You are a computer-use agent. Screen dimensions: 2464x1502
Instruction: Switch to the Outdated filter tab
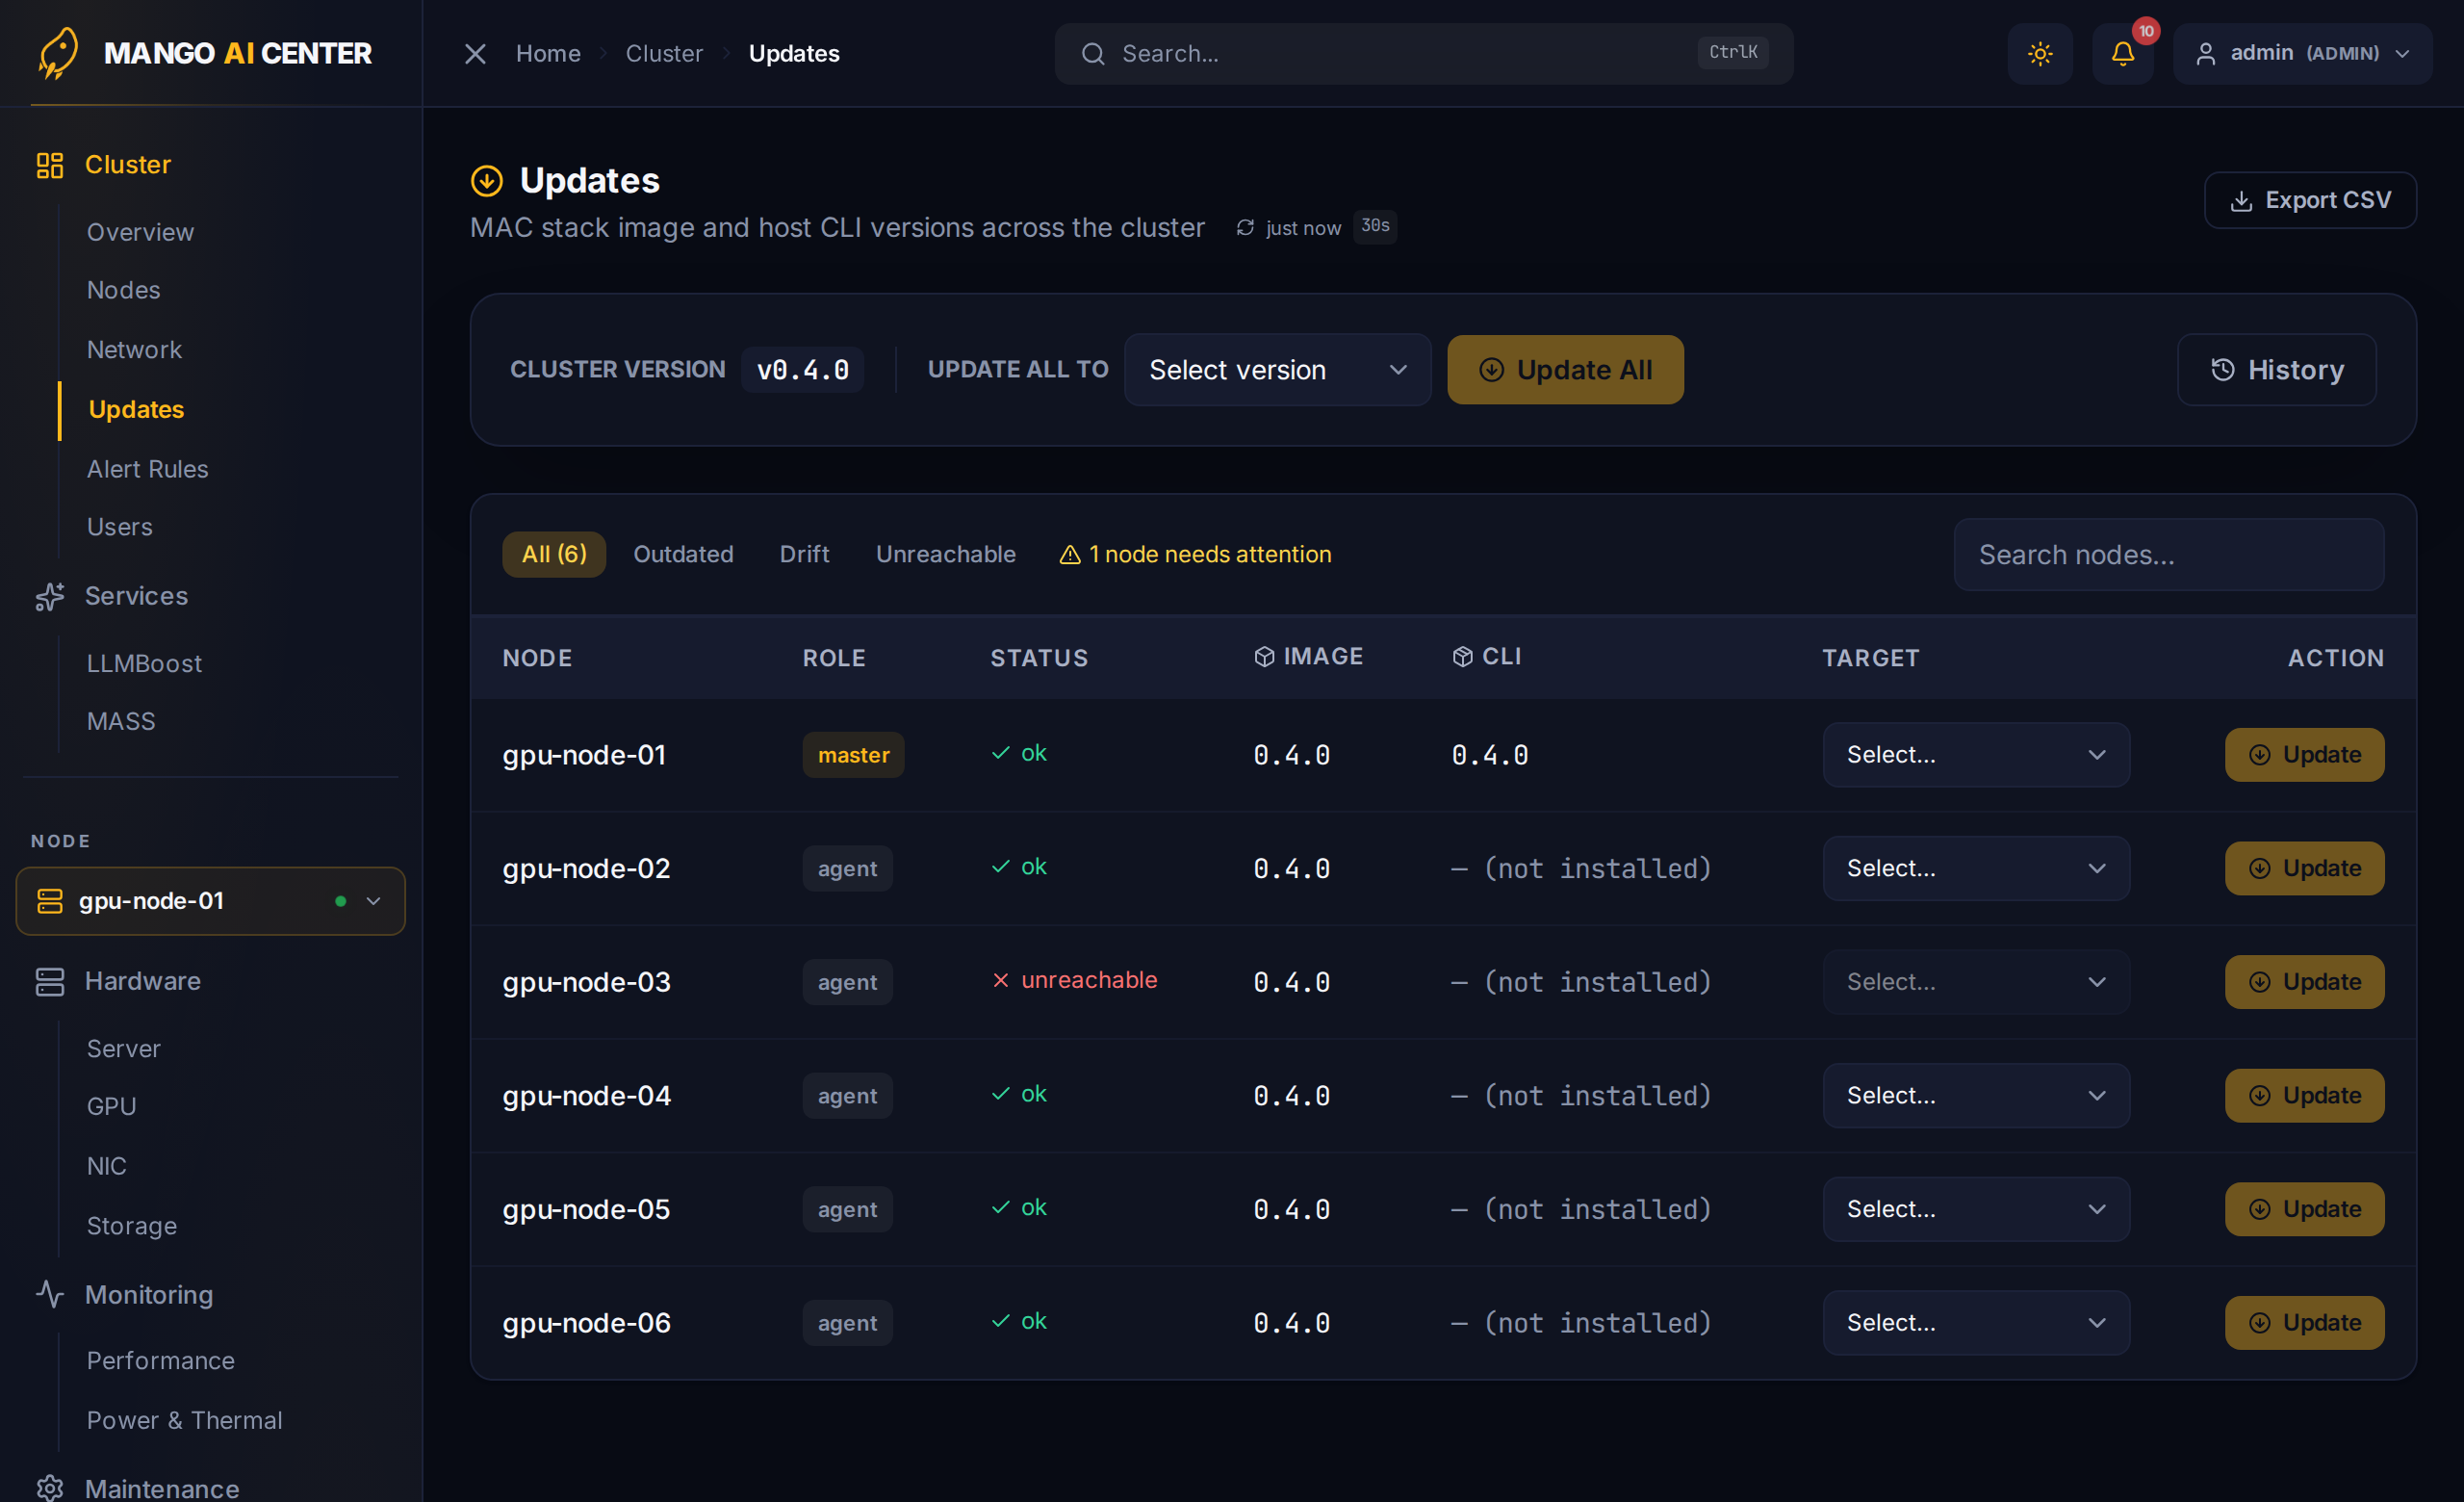[683, 555]
